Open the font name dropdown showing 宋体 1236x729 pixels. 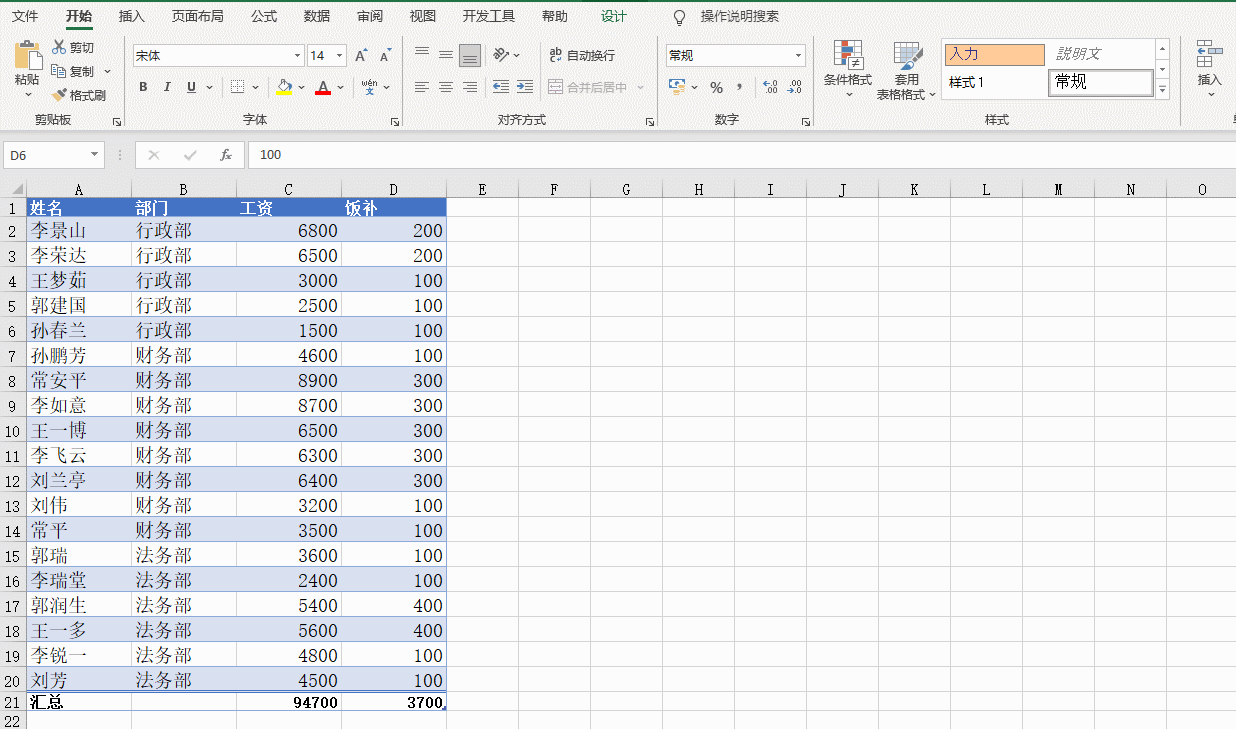(x=298, y=56)
